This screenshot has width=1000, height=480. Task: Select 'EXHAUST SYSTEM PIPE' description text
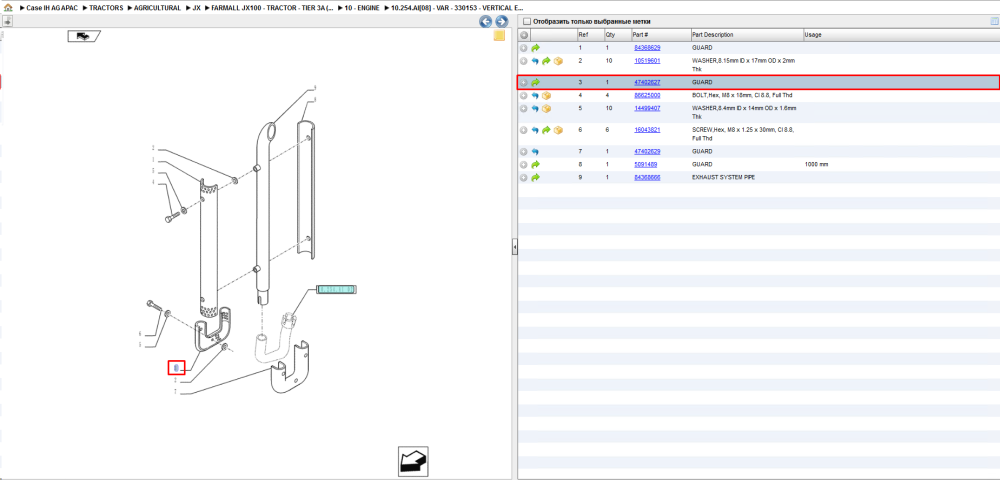pyautogui.click(x=723, y=177)
